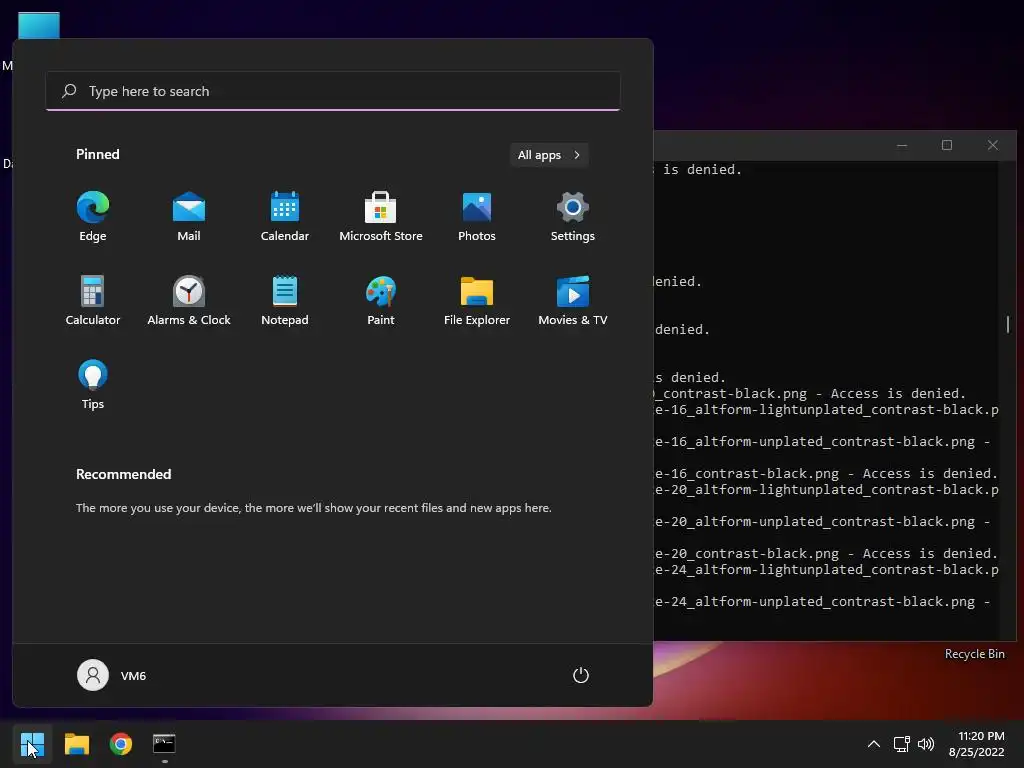Open network status in system tray
Viewport: 1024px width, 768px height.
pyautogui.click(x=902, y=744)
